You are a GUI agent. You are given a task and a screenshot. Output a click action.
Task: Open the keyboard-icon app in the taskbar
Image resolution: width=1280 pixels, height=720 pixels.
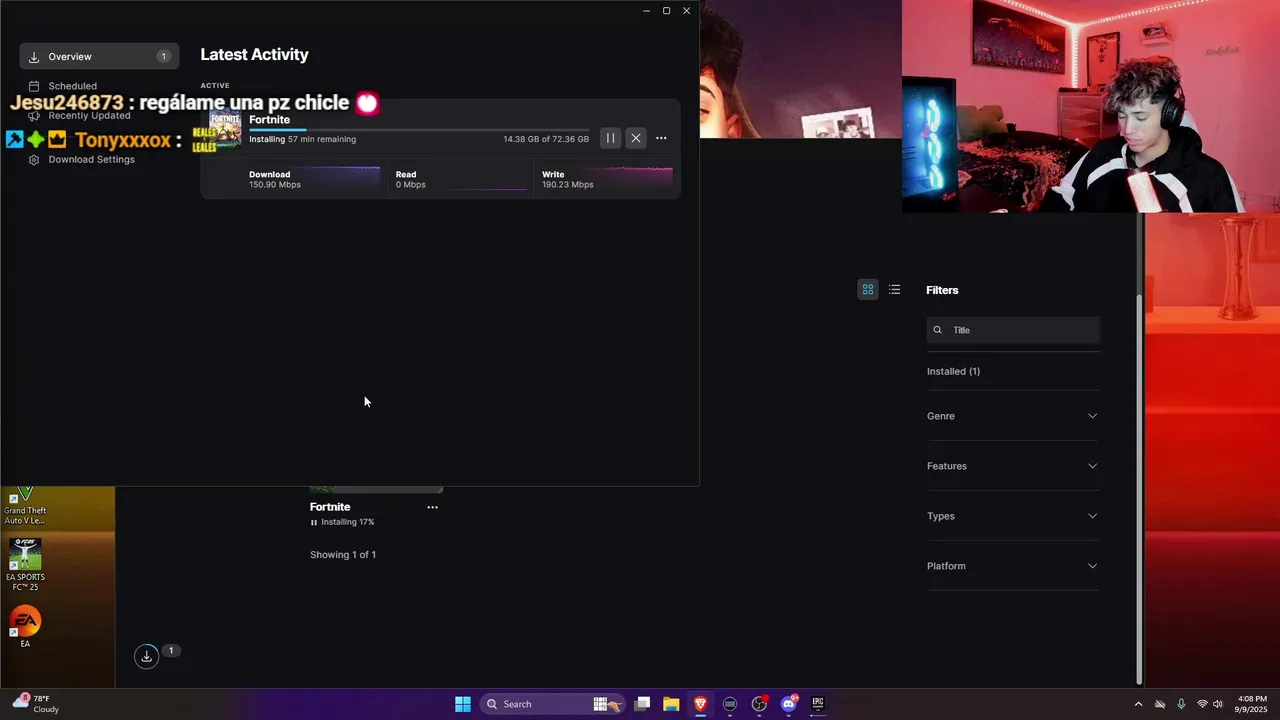pos(730,704)
